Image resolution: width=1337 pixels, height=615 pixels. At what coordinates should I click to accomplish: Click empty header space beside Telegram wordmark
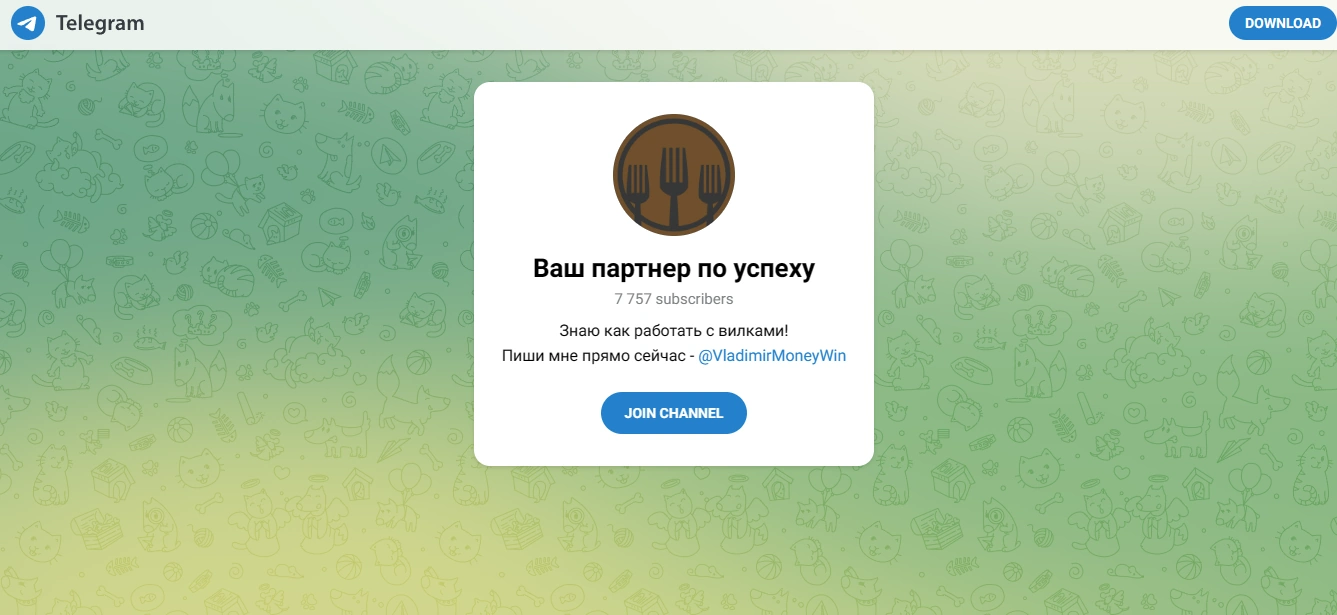680,24
